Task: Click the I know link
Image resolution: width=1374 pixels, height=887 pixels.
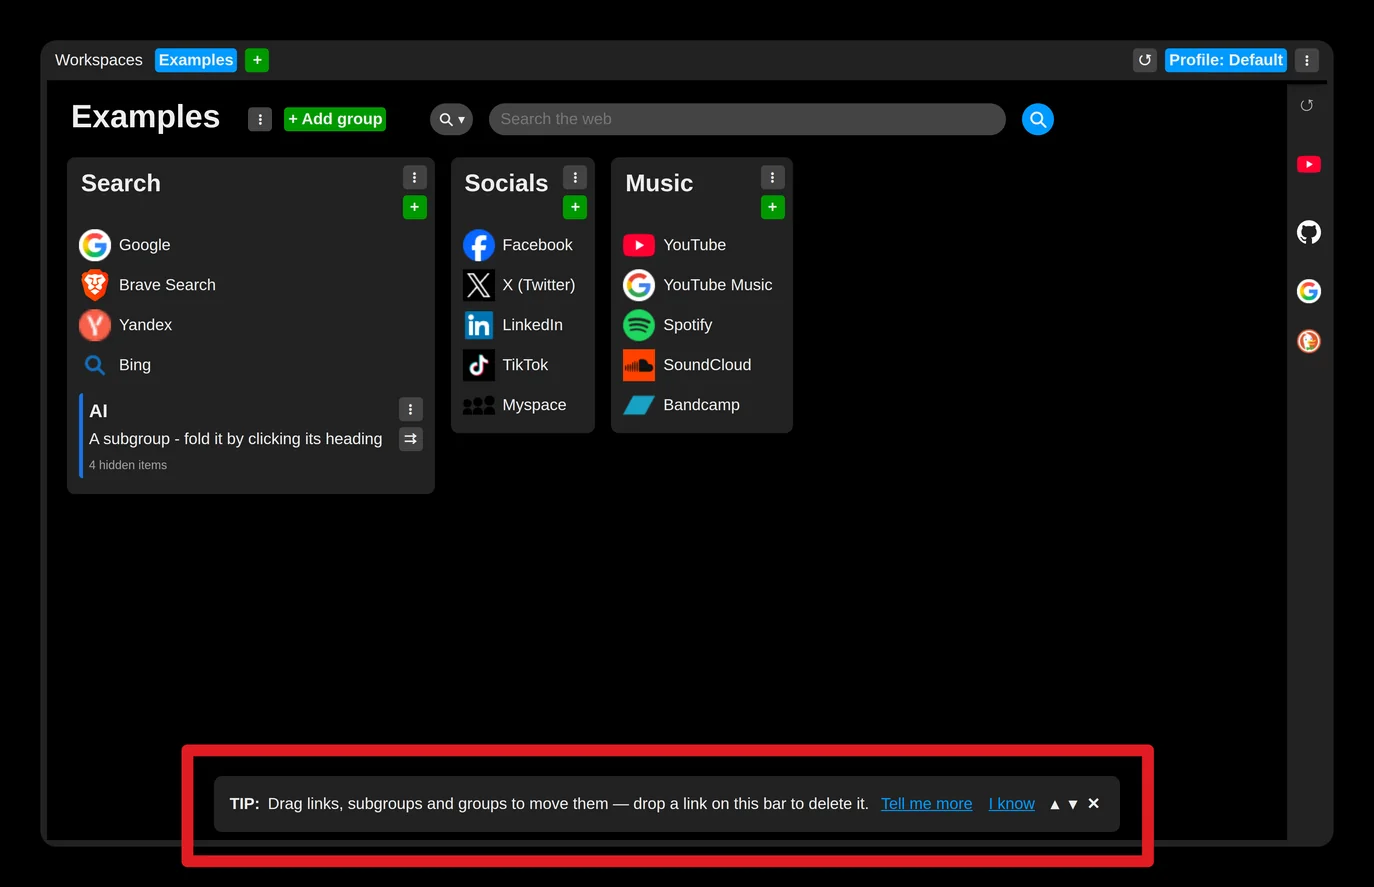Action: point(1012,804)
